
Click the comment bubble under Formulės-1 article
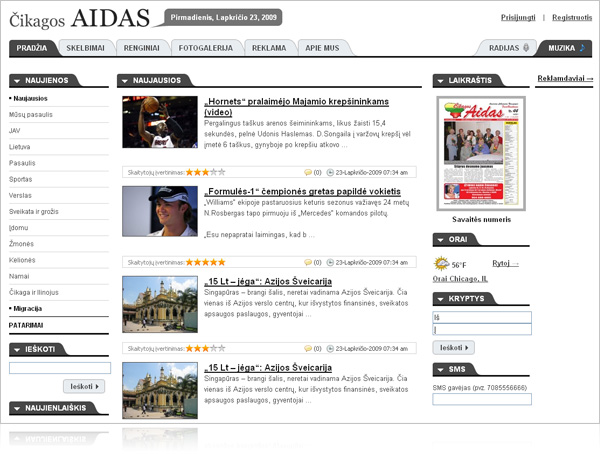308,263
